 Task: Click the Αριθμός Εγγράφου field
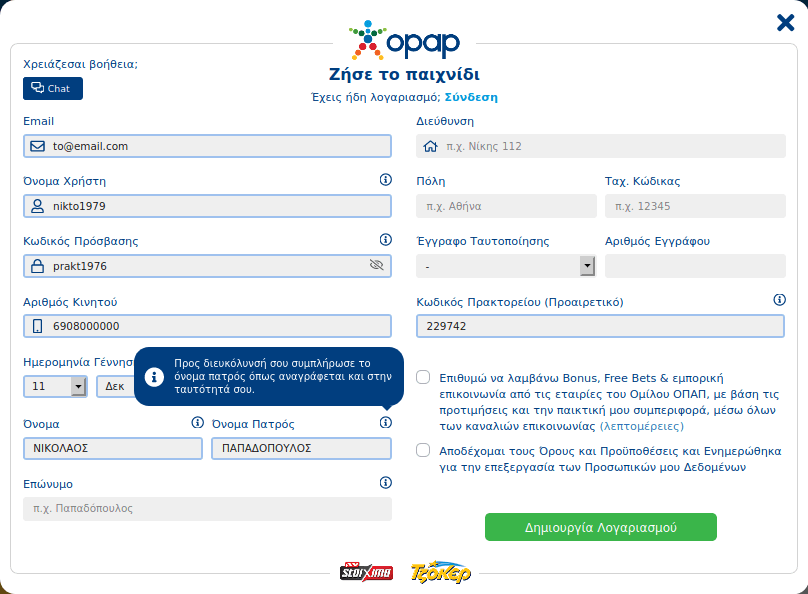point(695,266)
